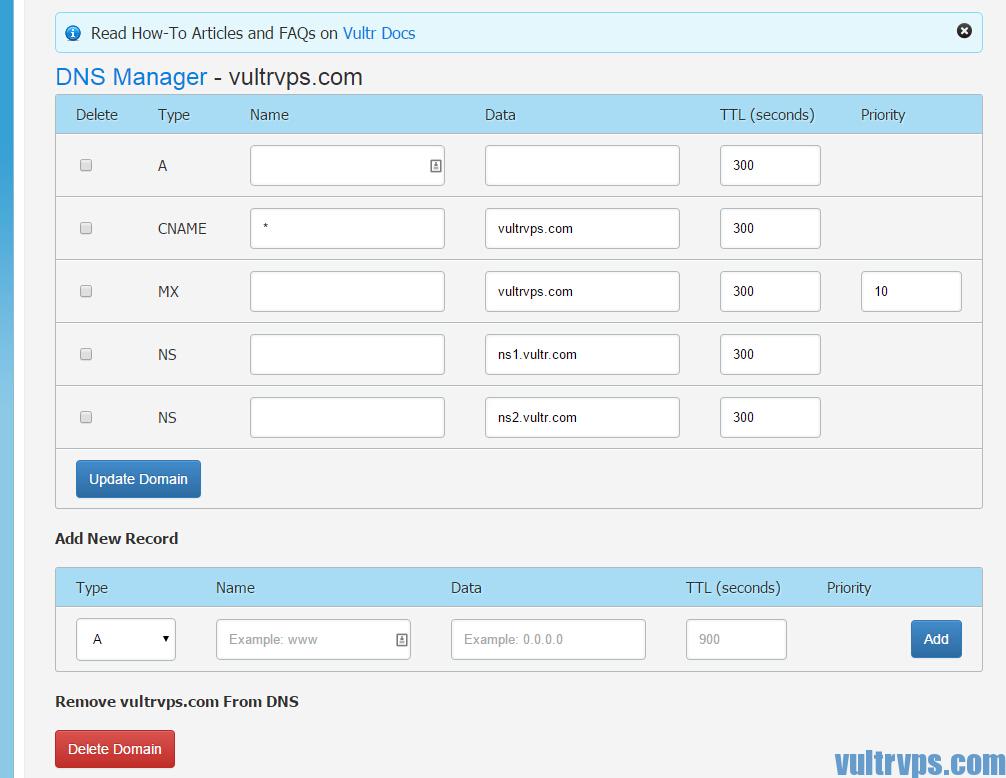The image size is (1006, 778).
Task: Click the Data header in Add New Record
Action: [x=466, y=588]
